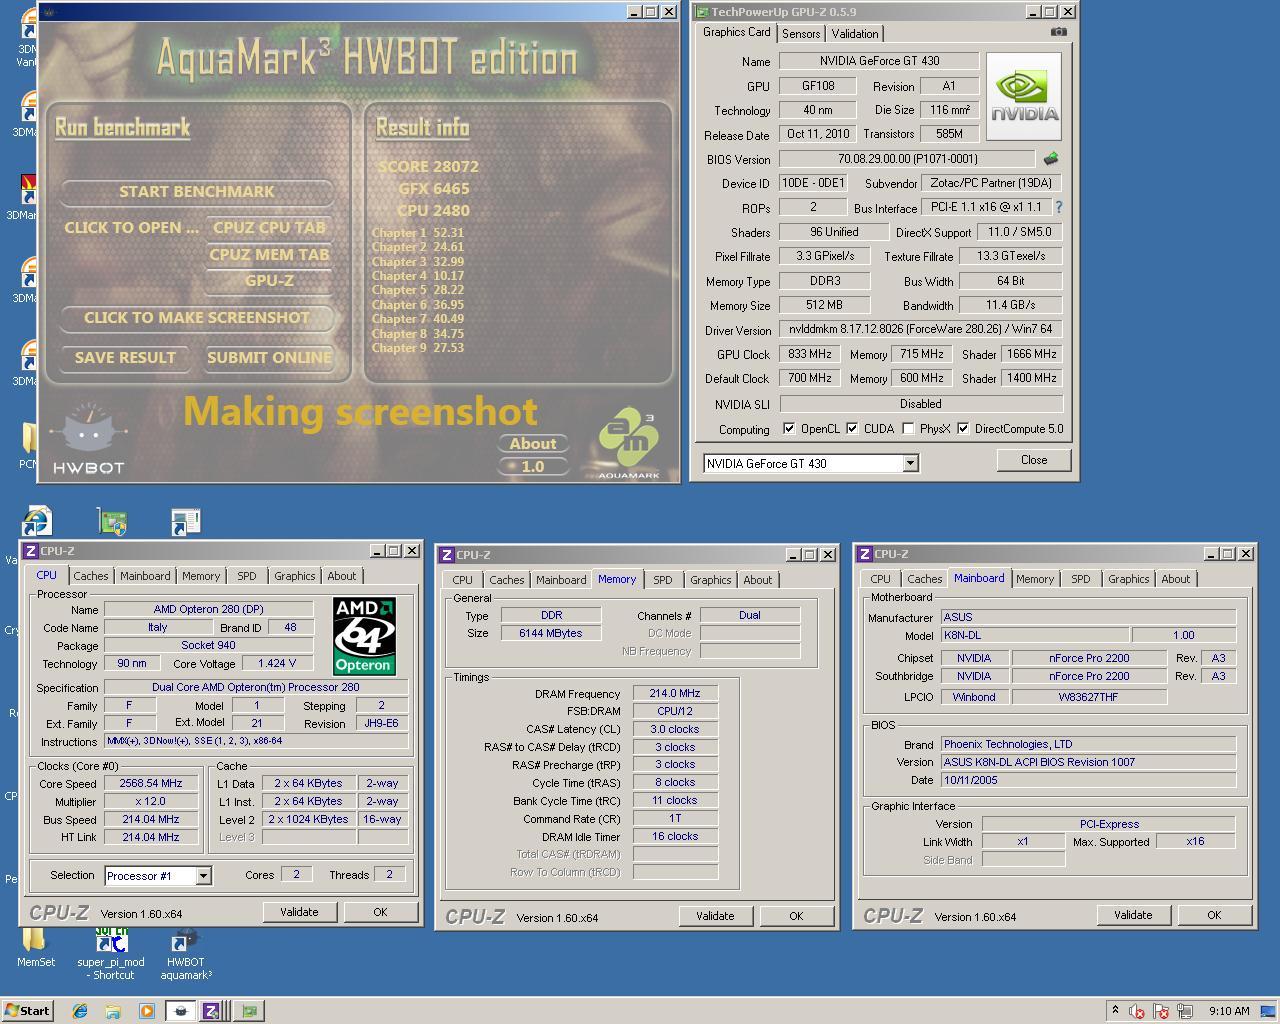This screenshot has height=1024, width=1280.
Task: Click Validate in the CPU tab window
Action: click(x=299, y=912)
